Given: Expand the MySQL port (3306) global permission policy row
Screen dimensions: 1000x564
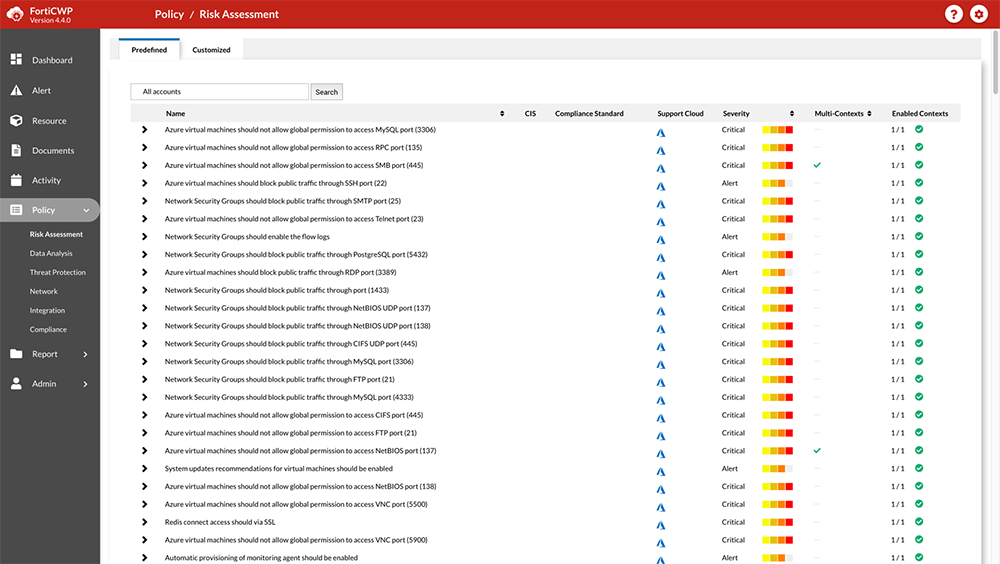Looking at the screenshot, I should click(145, 130).
